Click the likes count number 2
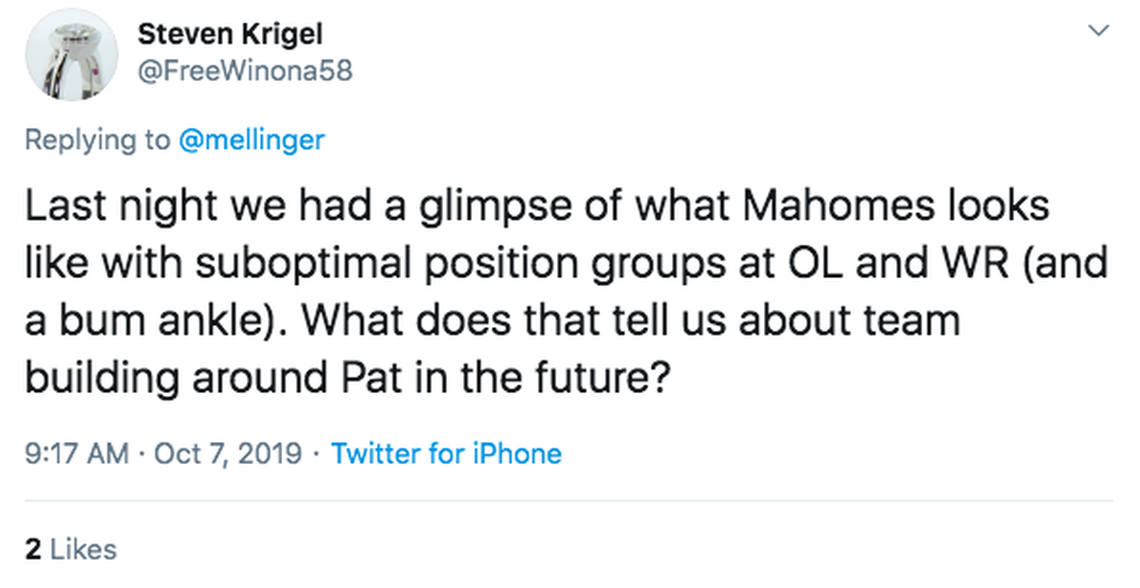This screenshot has height=588, width=1140. point(32,548)
